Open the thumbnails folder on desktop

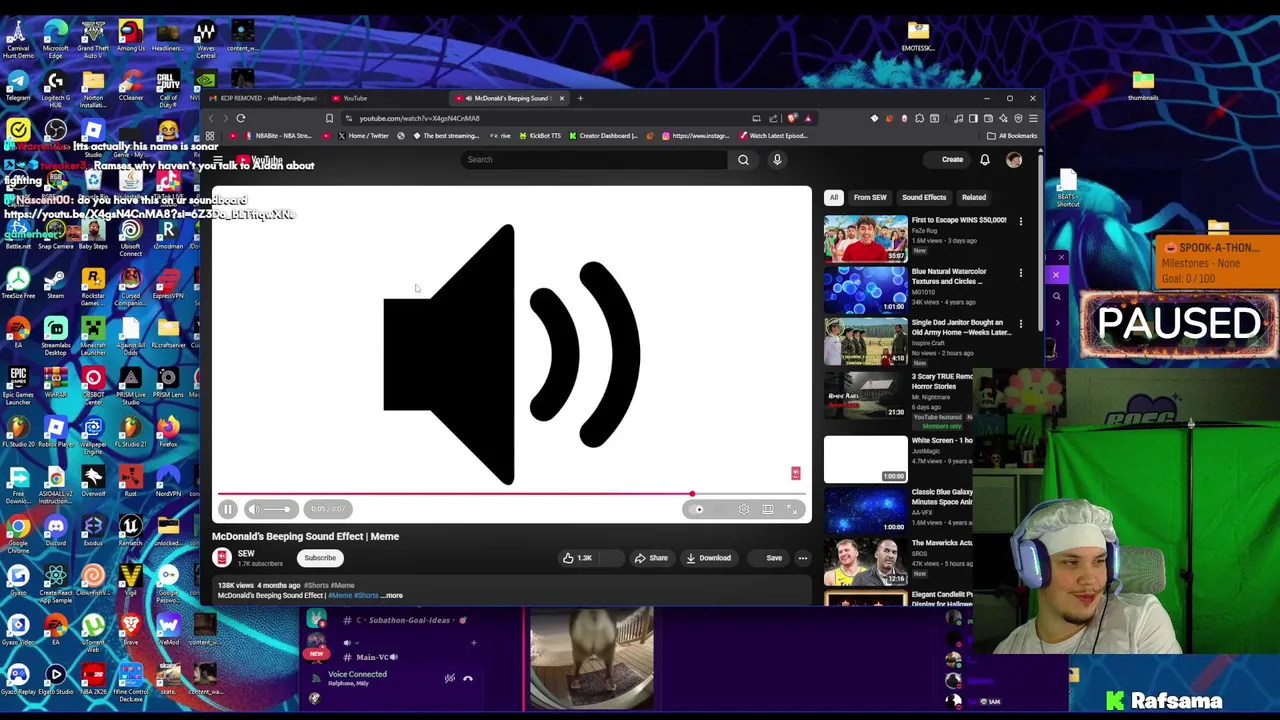point(1143,86)
